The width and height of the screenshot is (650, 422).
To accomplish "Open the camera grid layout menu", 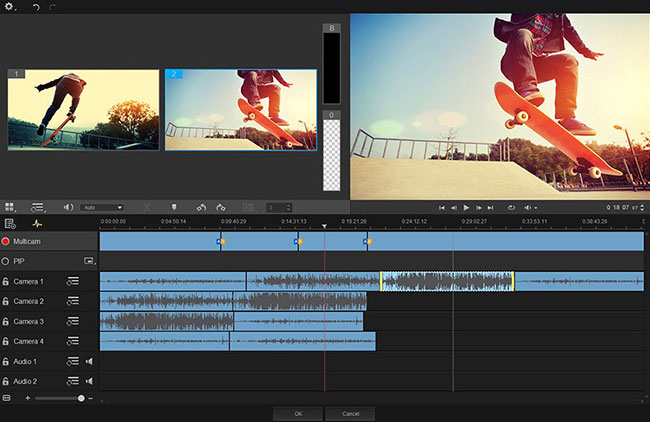I will [x=11, y=207].
